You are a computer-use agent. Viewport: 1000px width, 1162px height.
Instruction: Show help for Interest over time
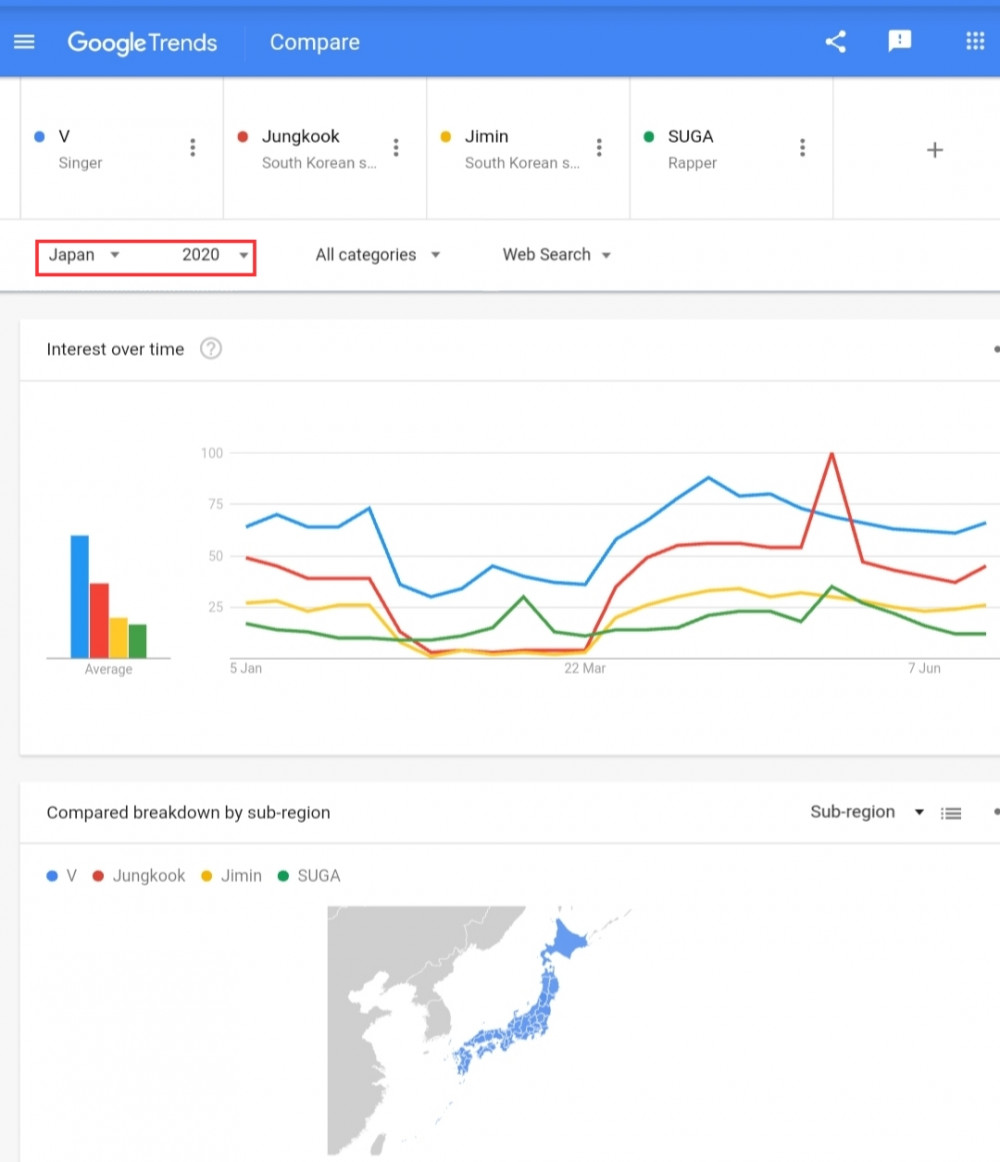point(211,348)
